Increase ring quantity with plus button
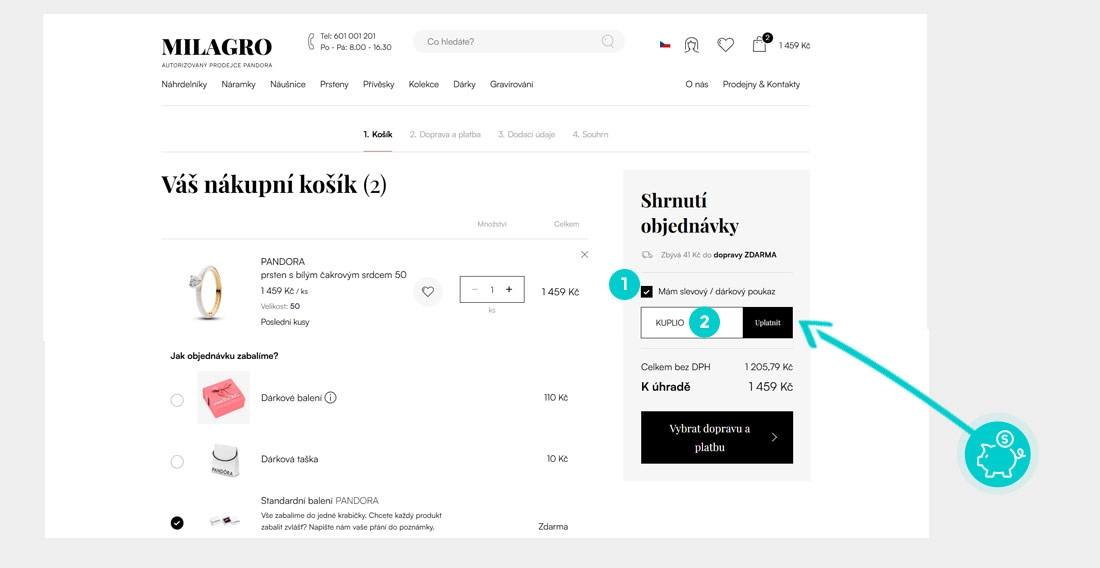 [509, 290]
